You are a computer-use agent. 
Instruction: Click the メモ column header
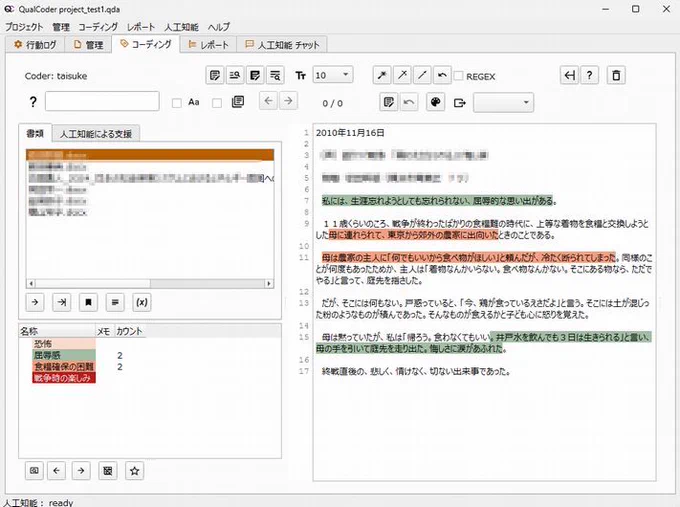coord(103,331)
